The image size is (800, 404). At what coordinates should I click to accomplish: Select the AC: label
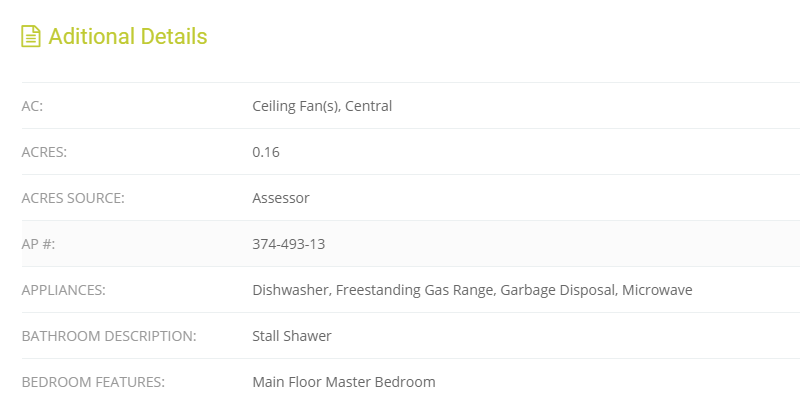(32, 106)
